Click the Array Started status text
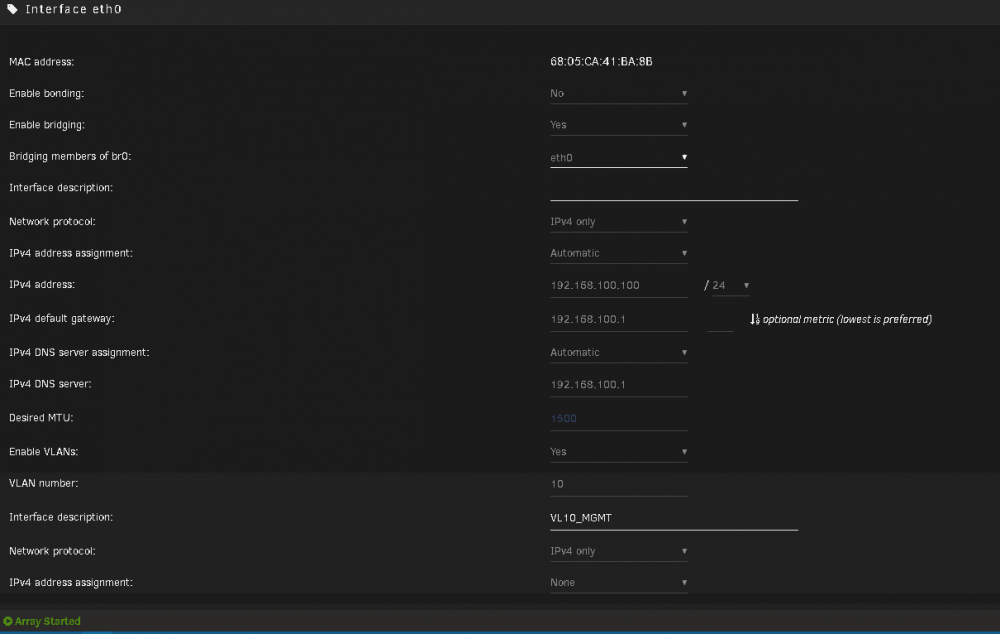Image resolution: width=1000 pixels, height=634 pixels. (x=48, y=621)
